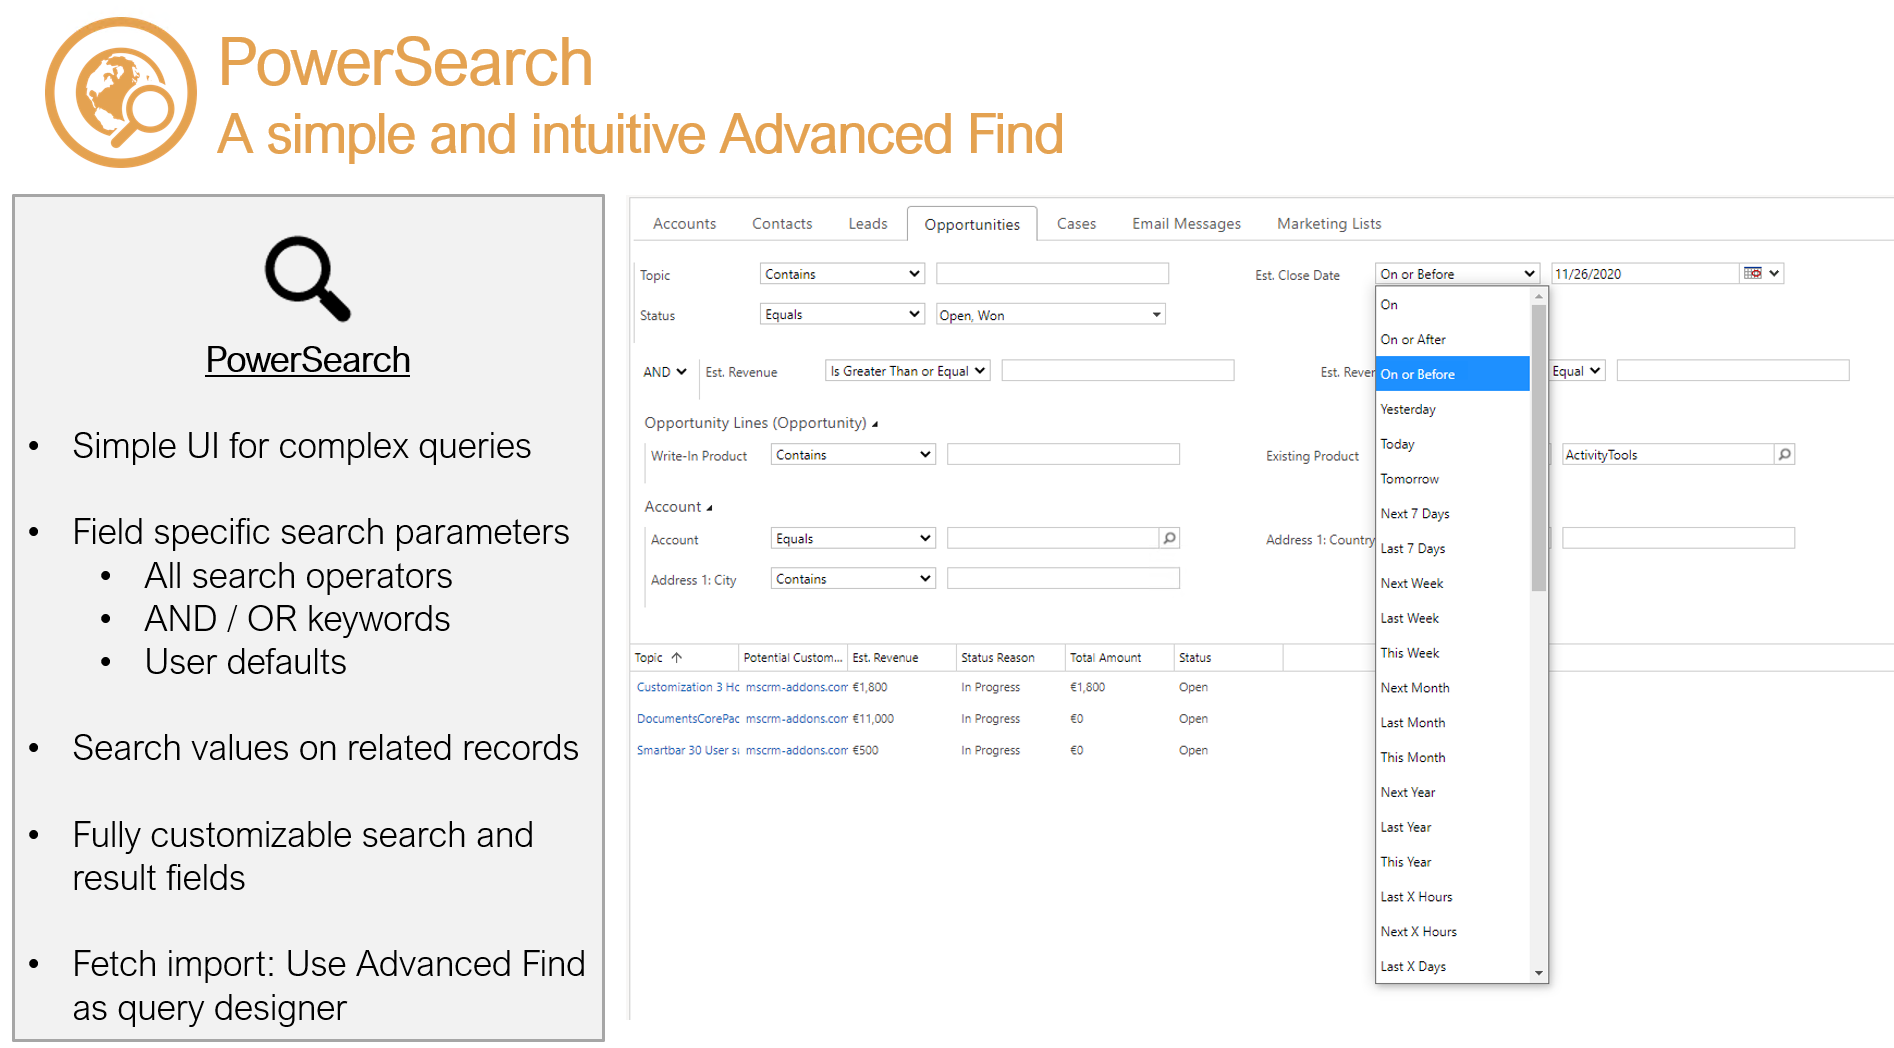The width and height of the screenshot is (1894, 1048).
Task: Click the Account lookup magnifier icon
Action: (1169, 538)
